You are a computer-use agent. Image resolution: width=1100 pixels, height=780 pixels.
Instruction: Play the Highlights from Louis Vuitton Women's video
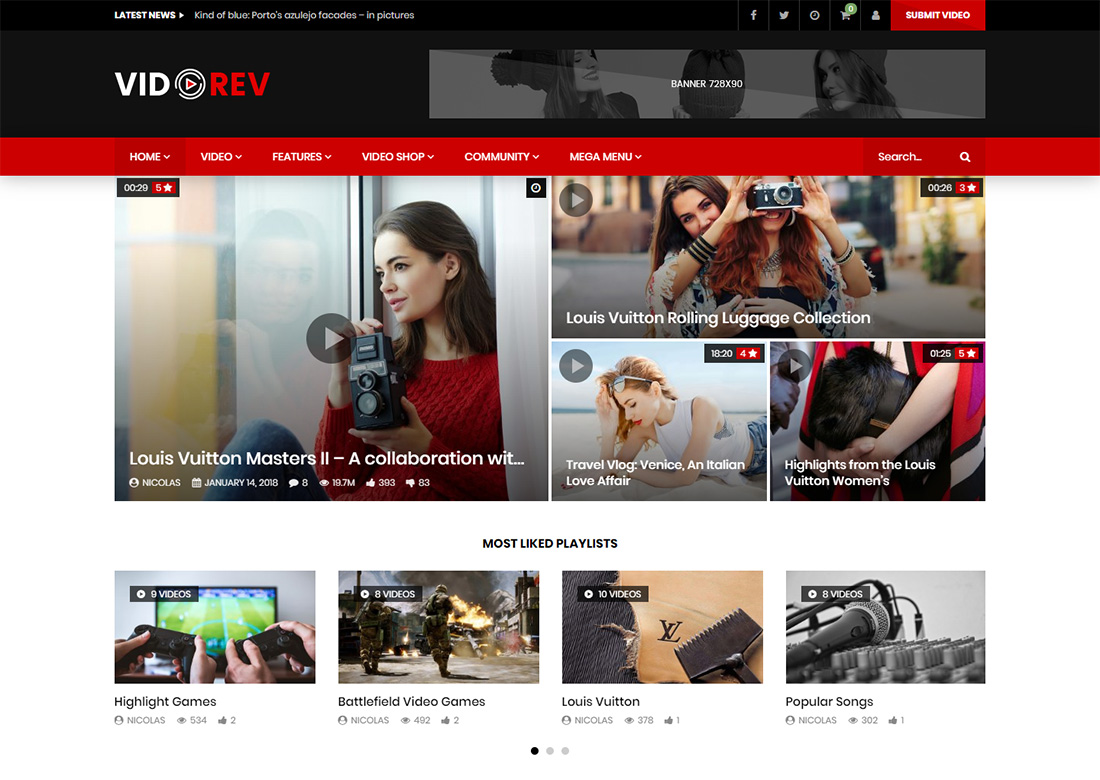(795, 365)
